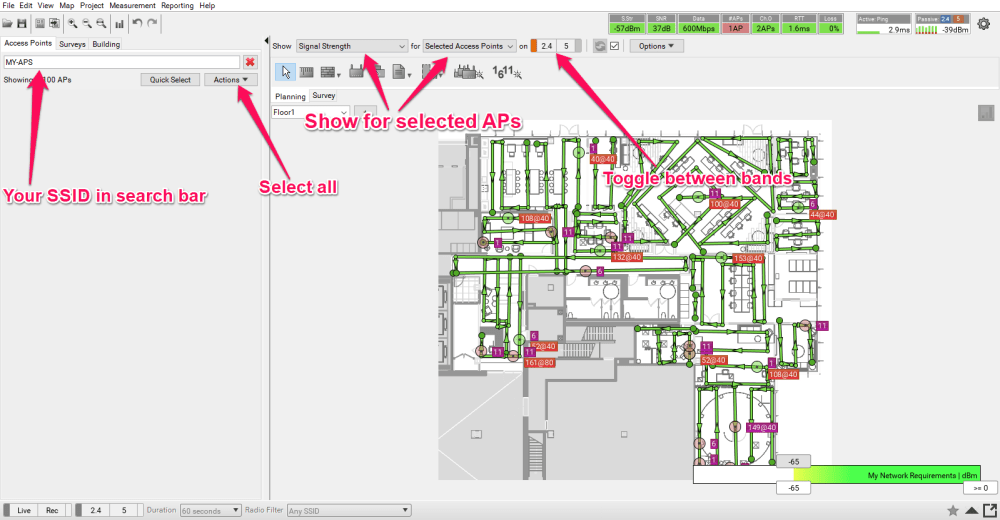Undo the last action

click(137, 23)
